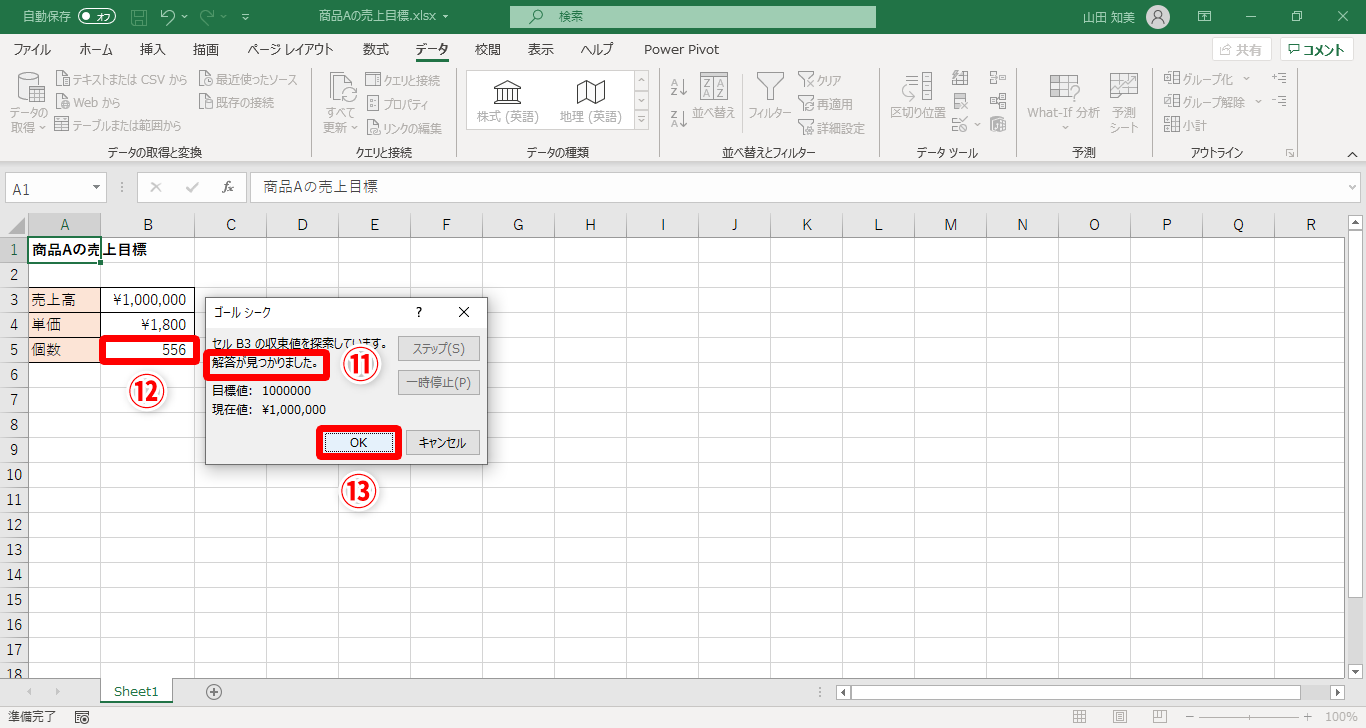Click Cancel (キャンセル) in the Goal Seek dialog
1366x728 pixels.
click(443, 443)
